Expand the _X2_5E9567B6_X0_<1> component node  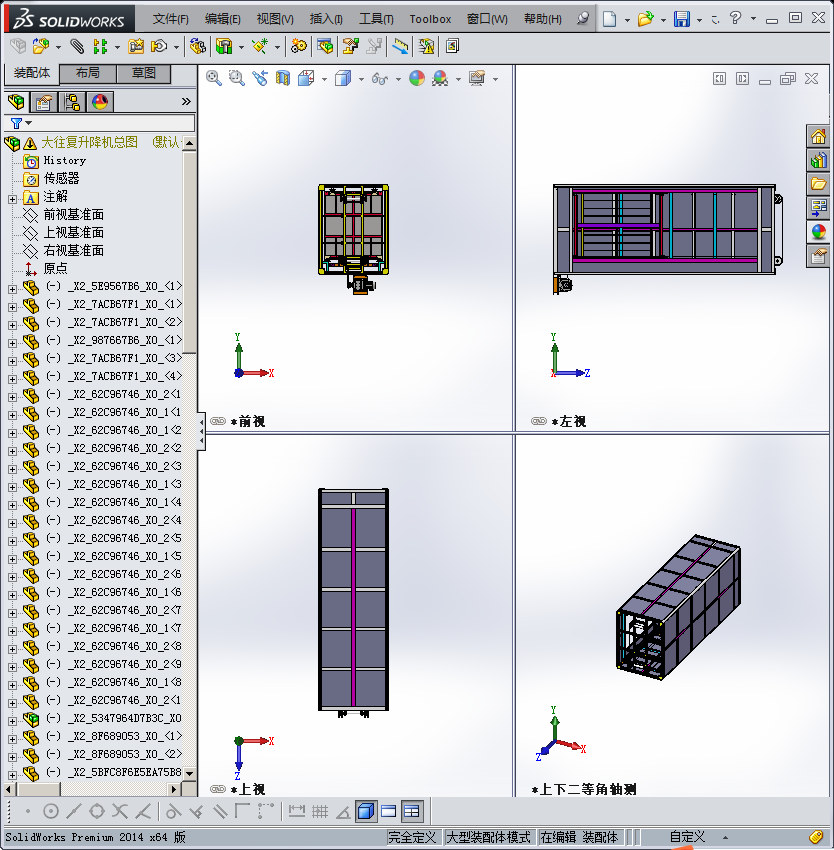click(x=13, y=287)
